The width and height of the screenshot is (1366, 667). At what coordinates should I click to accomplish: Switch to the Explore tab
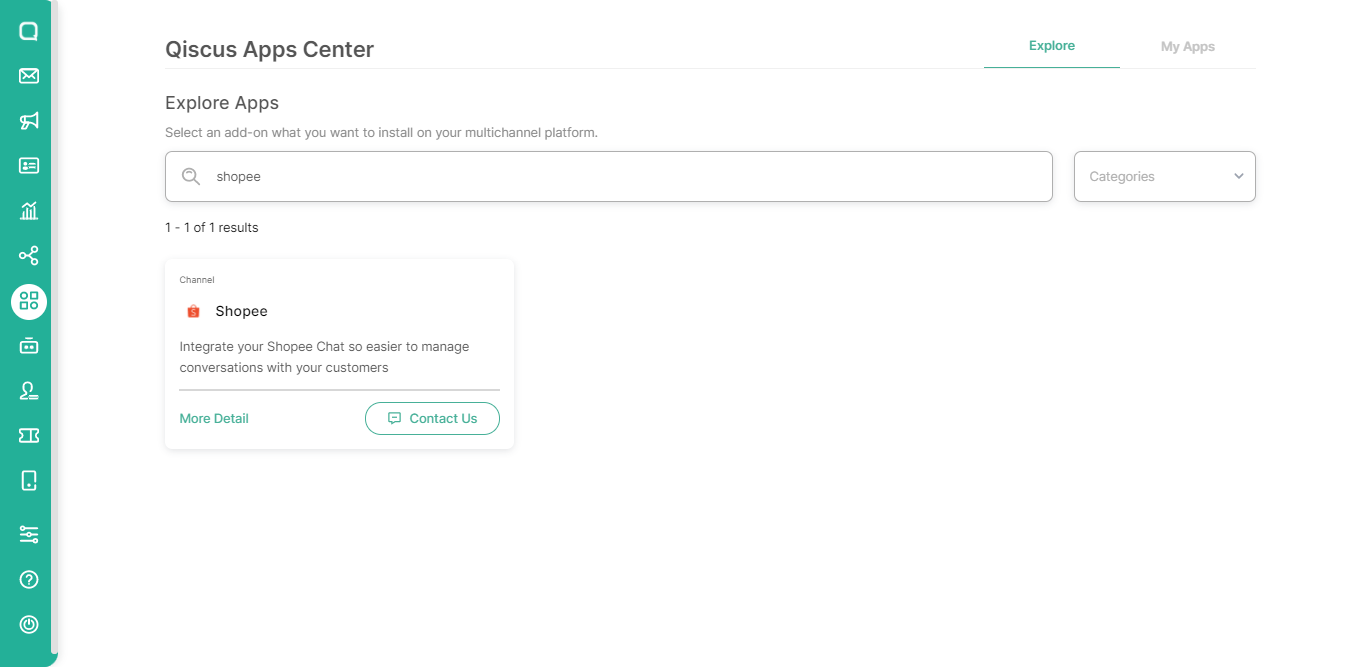tap(1052, 46)
